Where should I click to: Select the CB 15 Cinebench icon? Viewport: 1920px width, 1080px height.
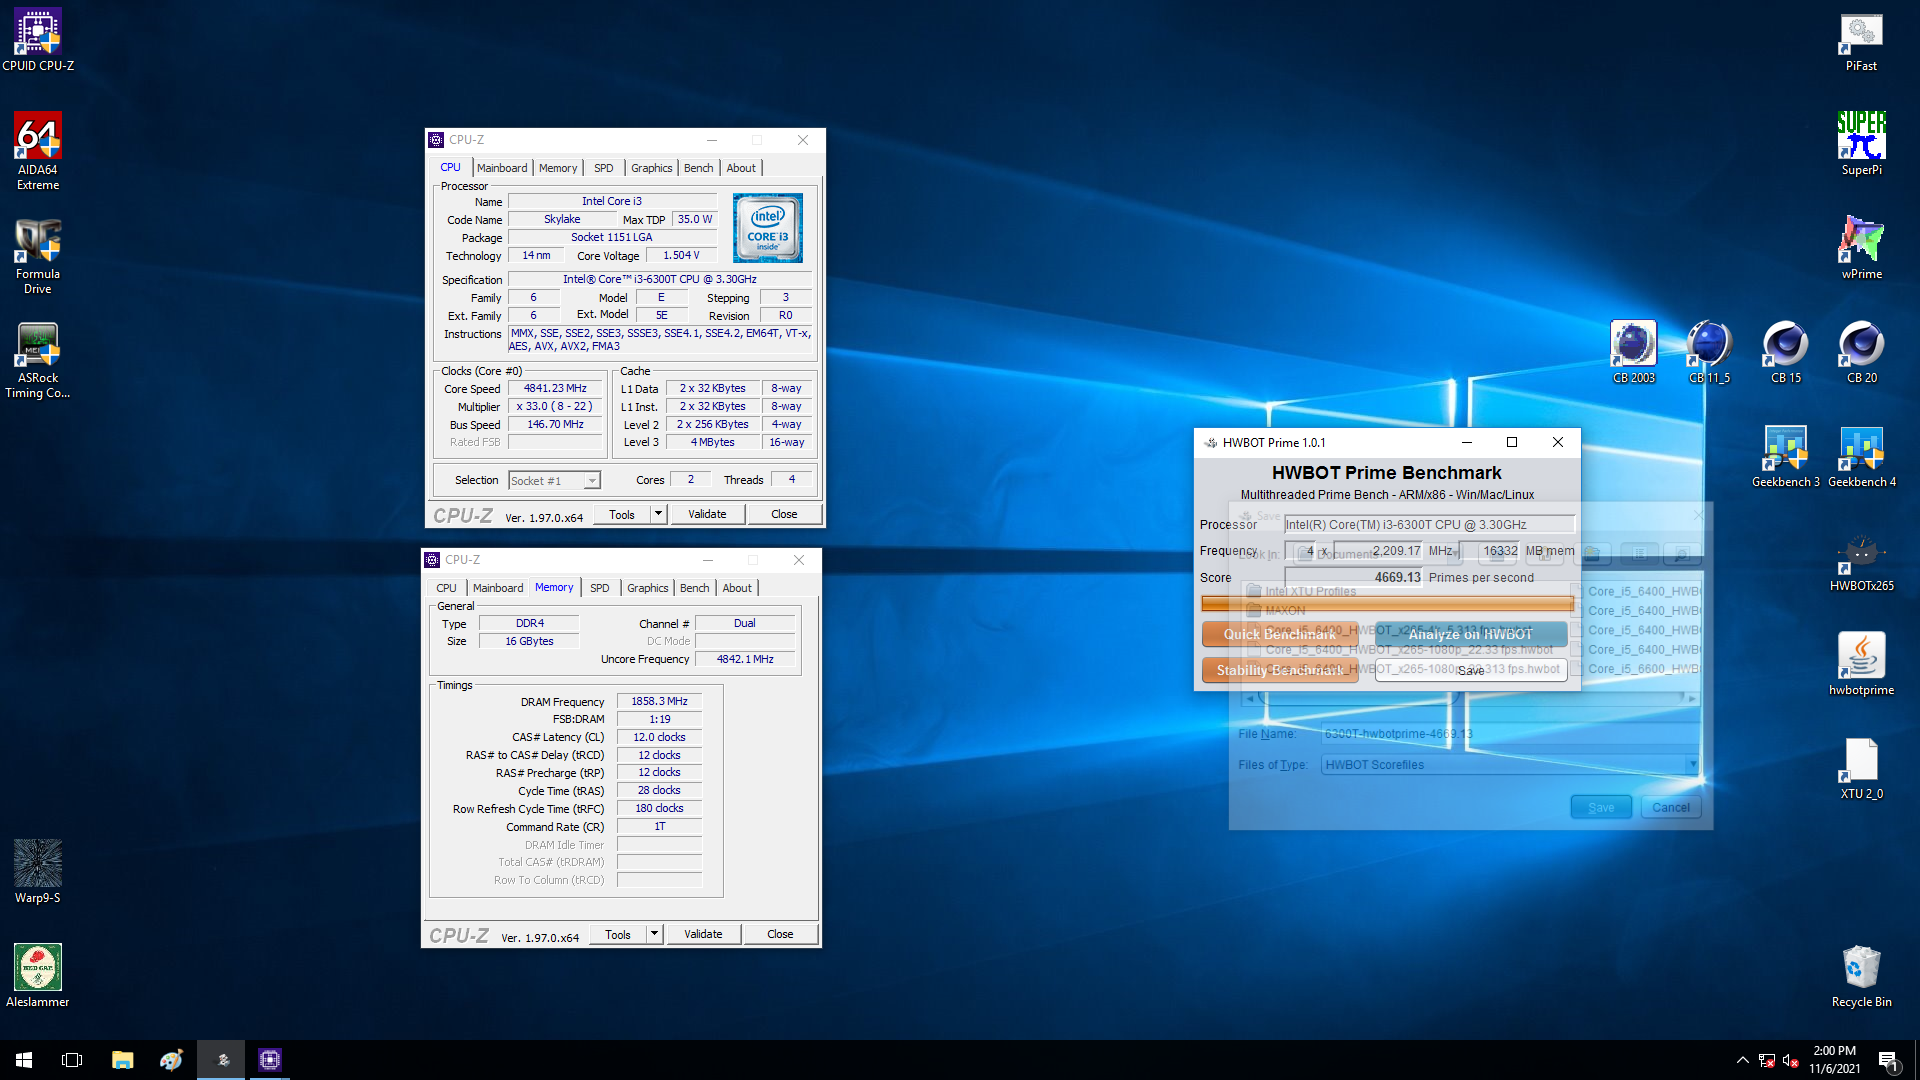(1785, 352)
